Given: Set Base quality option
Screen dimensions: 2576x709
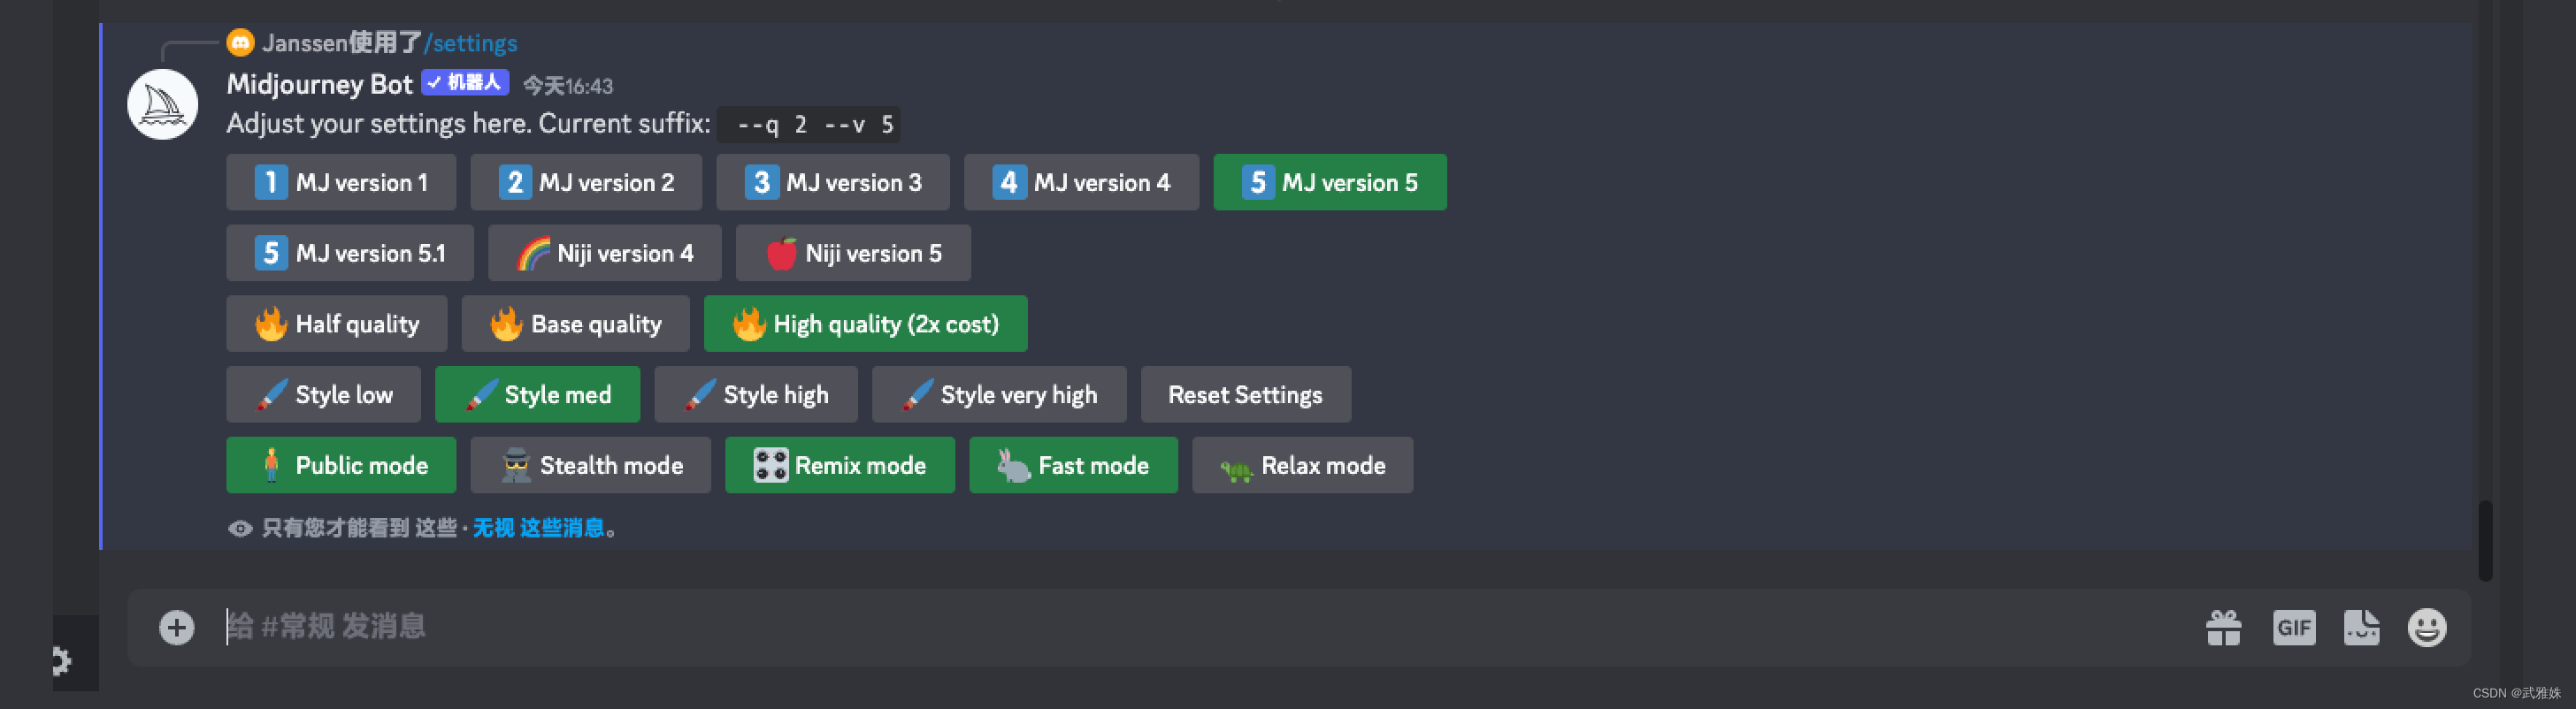Looking at the screenshot, I should click(x=576, y=324).
